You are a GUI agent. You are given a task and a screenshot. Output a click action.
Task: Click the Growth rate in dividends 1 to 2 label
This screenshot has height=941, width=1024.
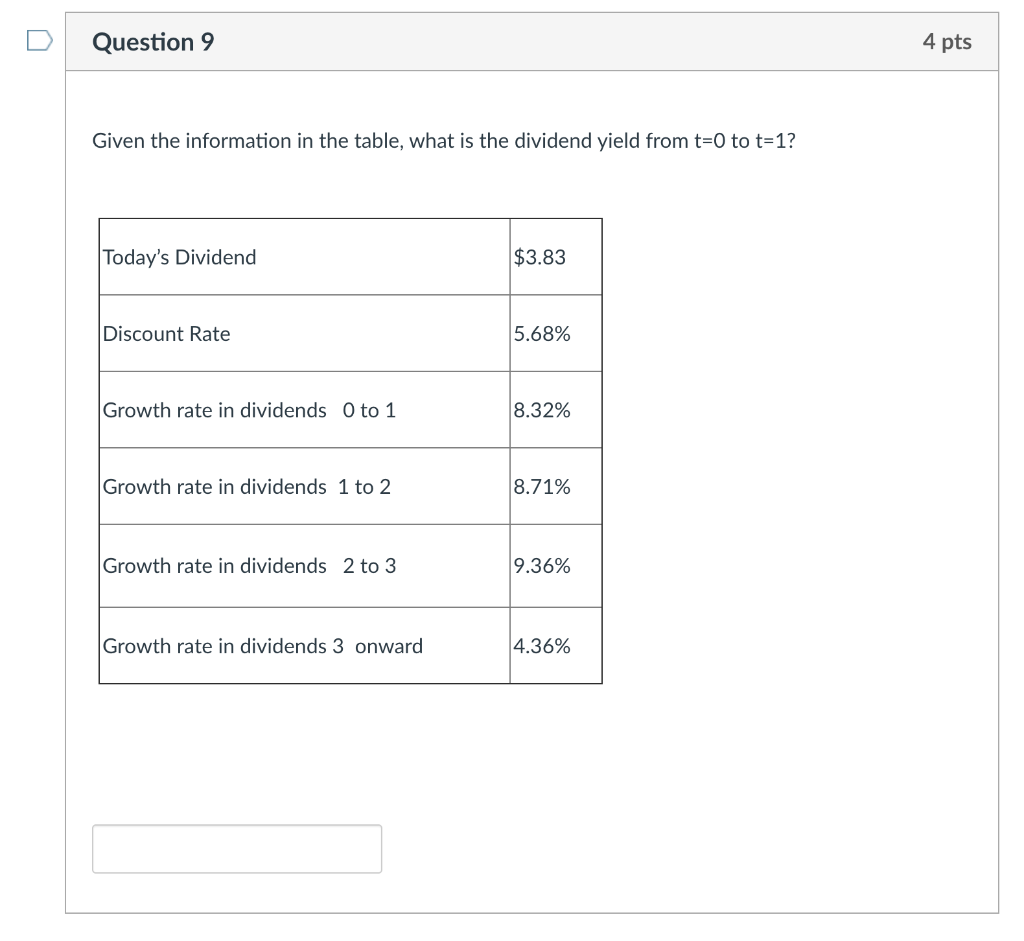click(246, 487)
